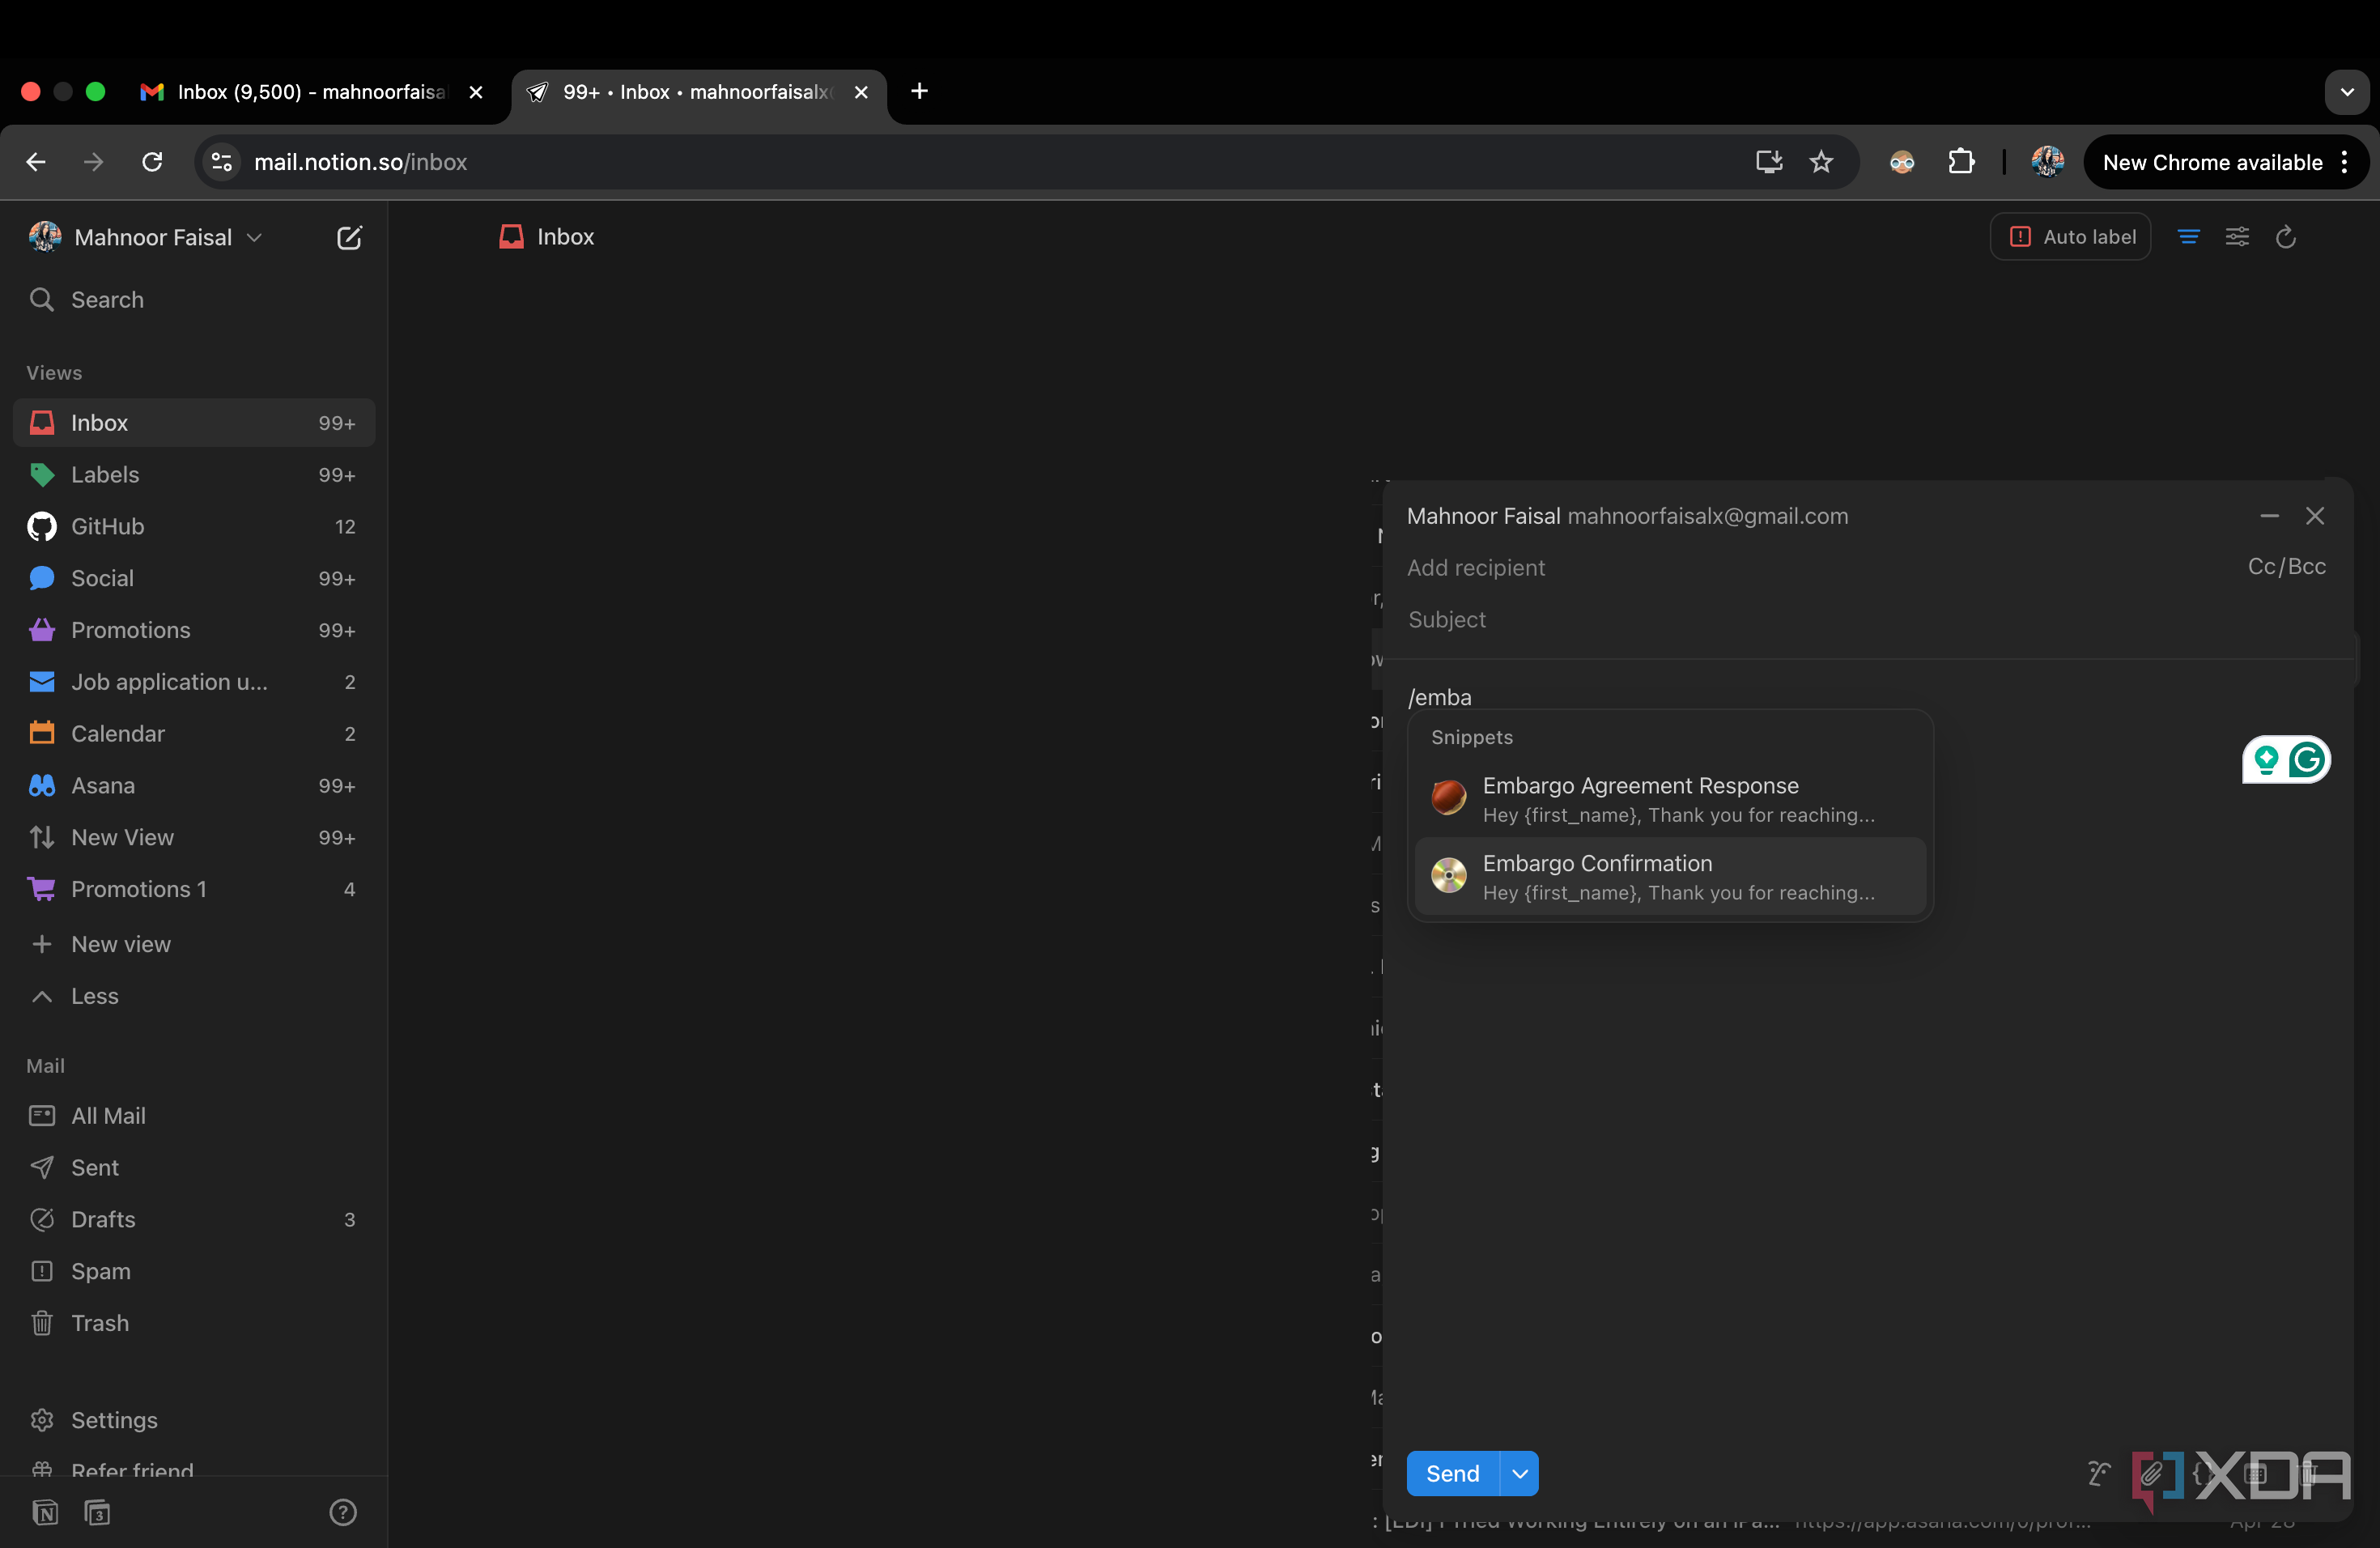This screenshot has width=2380, height=1548.
Task: Minimize the compose draft window
Action: point(2269,516)
